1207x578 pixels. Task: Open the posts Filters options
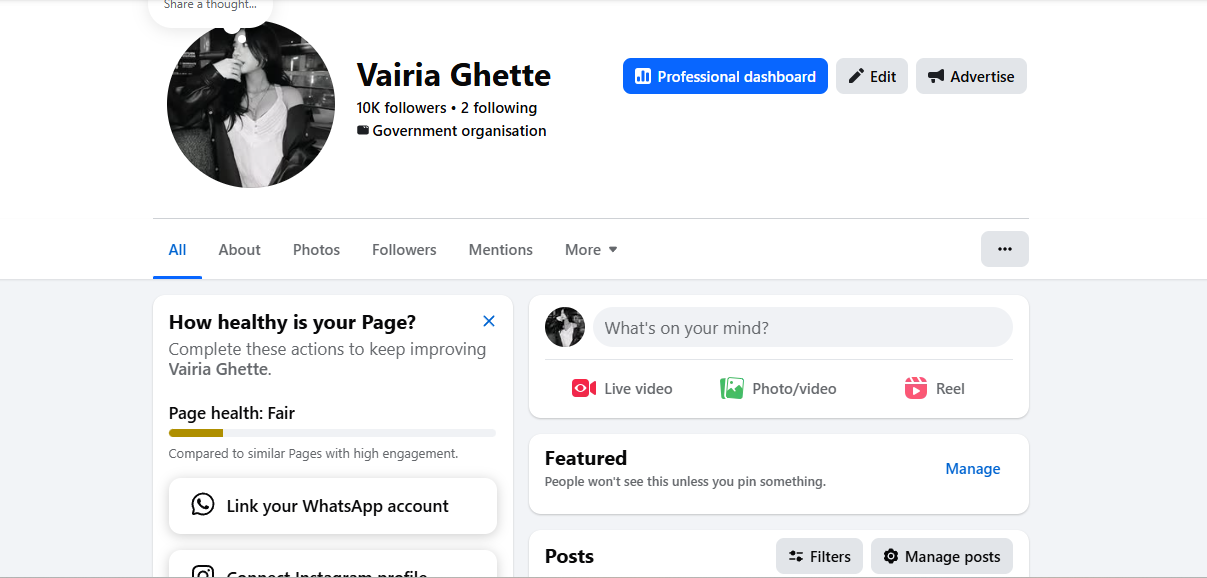(819, 556)
